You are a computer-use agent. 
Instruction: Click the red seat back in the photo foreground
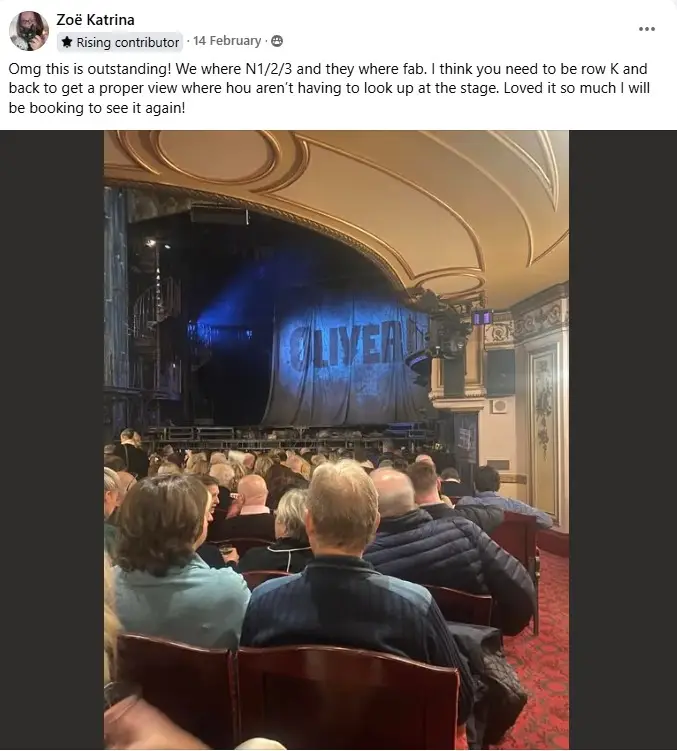click(x=347, y=697)
